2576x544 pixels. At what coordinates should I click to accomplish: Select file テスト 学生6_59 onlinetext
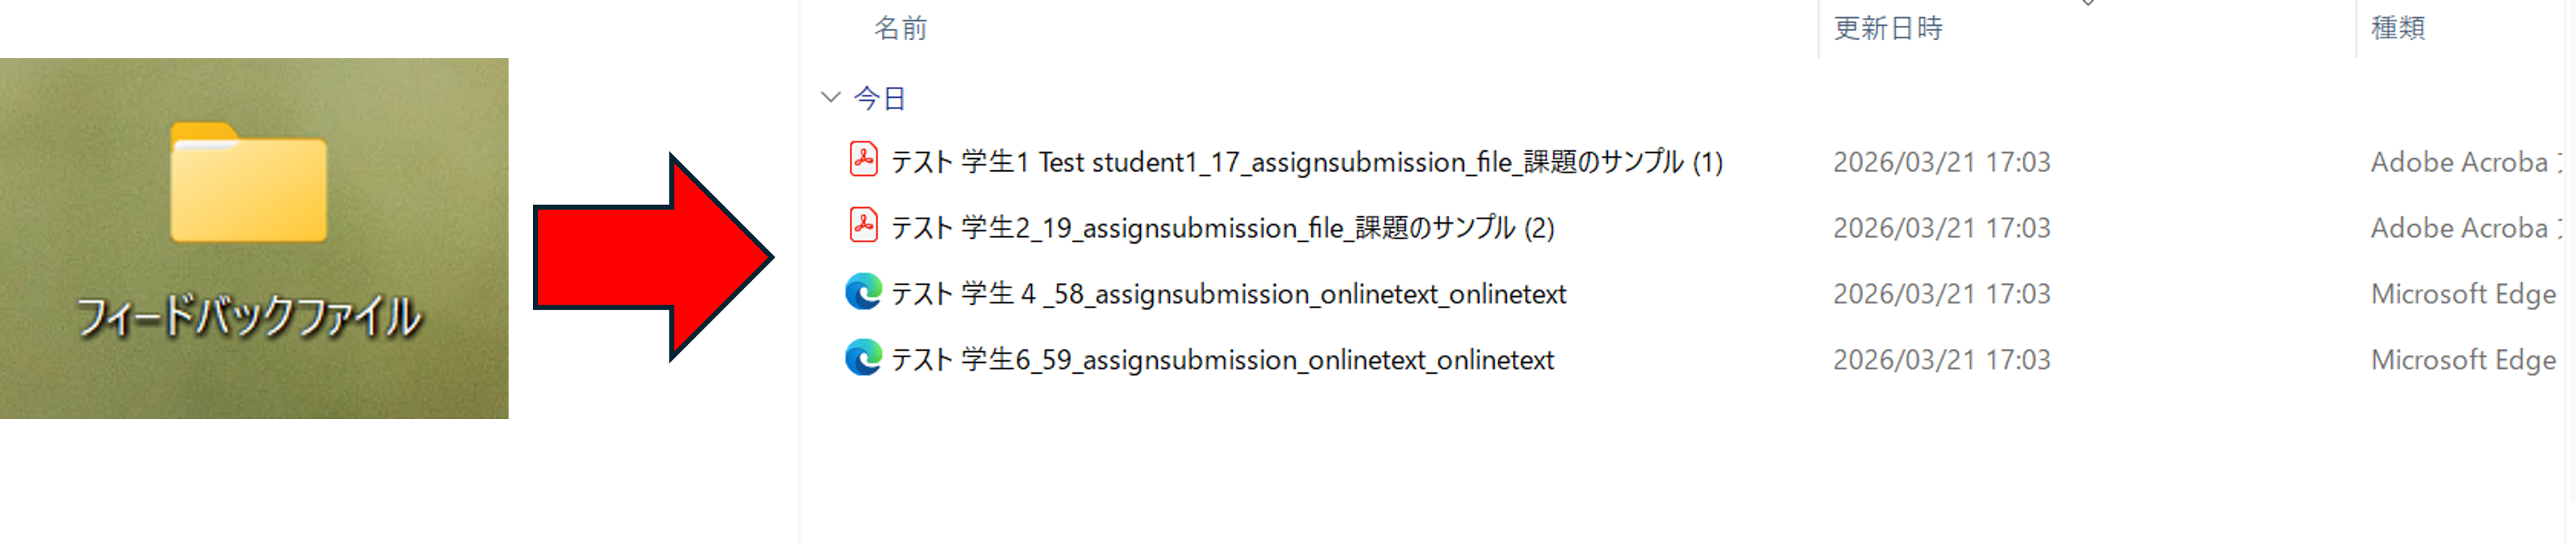point(1222,360)
